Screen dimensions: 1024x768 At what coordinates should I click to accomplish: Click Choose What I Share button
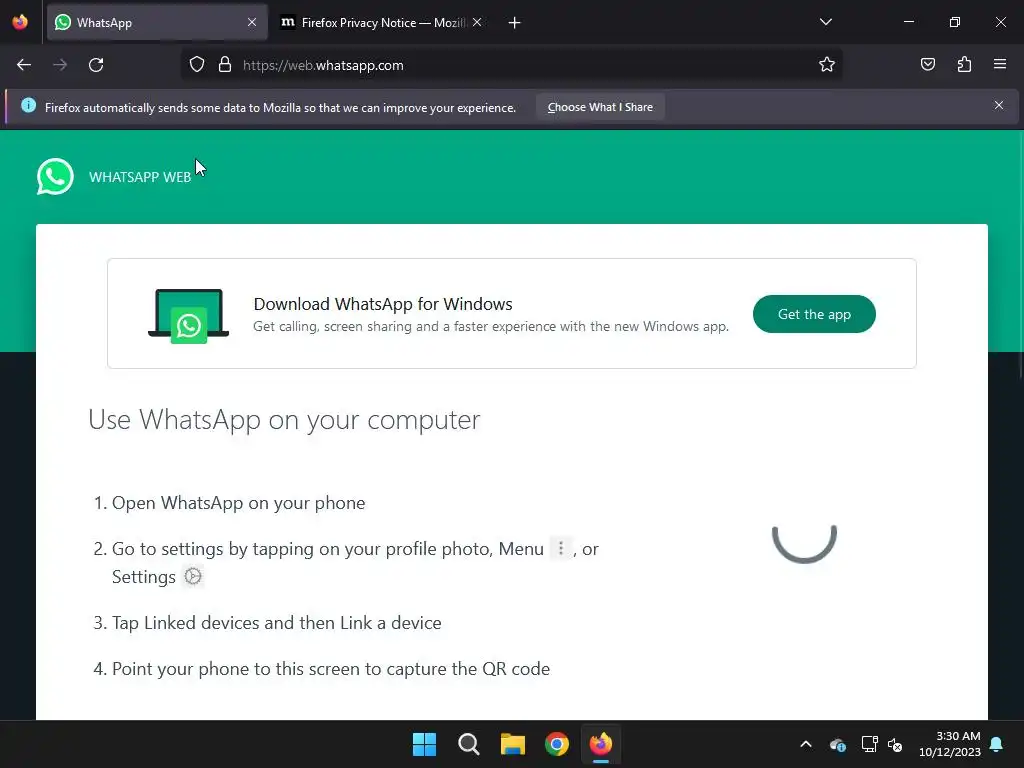click(x=600, y=107)
